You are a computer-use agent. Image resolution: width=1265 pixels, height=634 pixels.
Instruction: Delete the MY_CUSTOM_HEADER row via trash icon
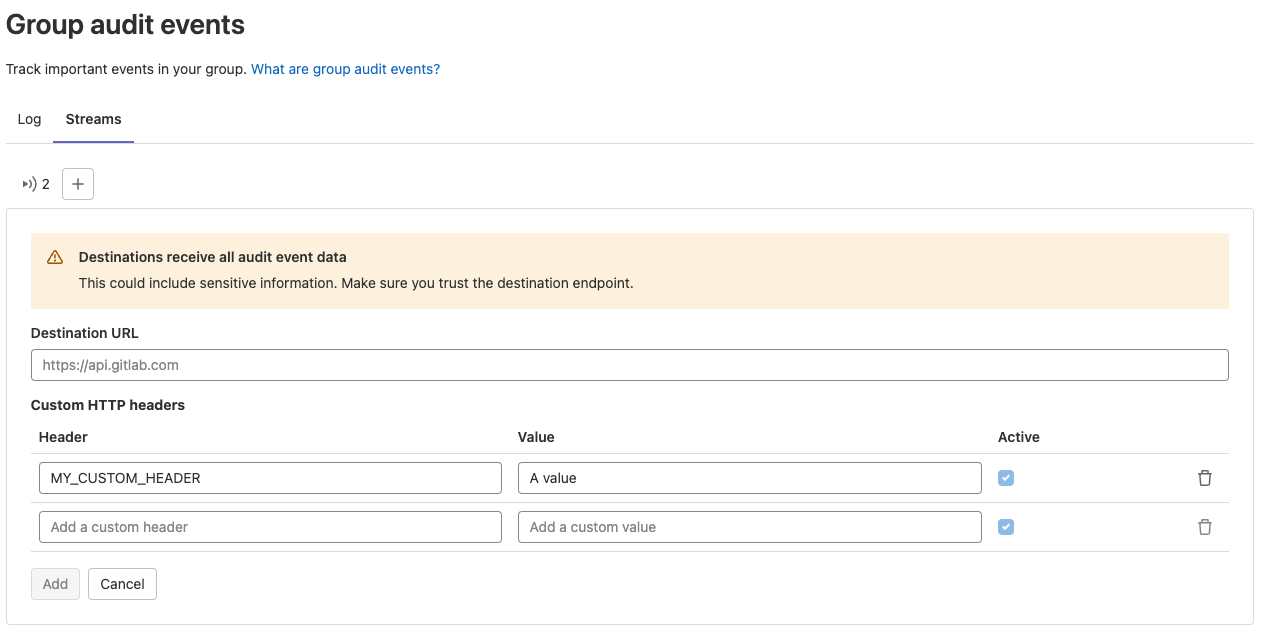point(1204,478)
